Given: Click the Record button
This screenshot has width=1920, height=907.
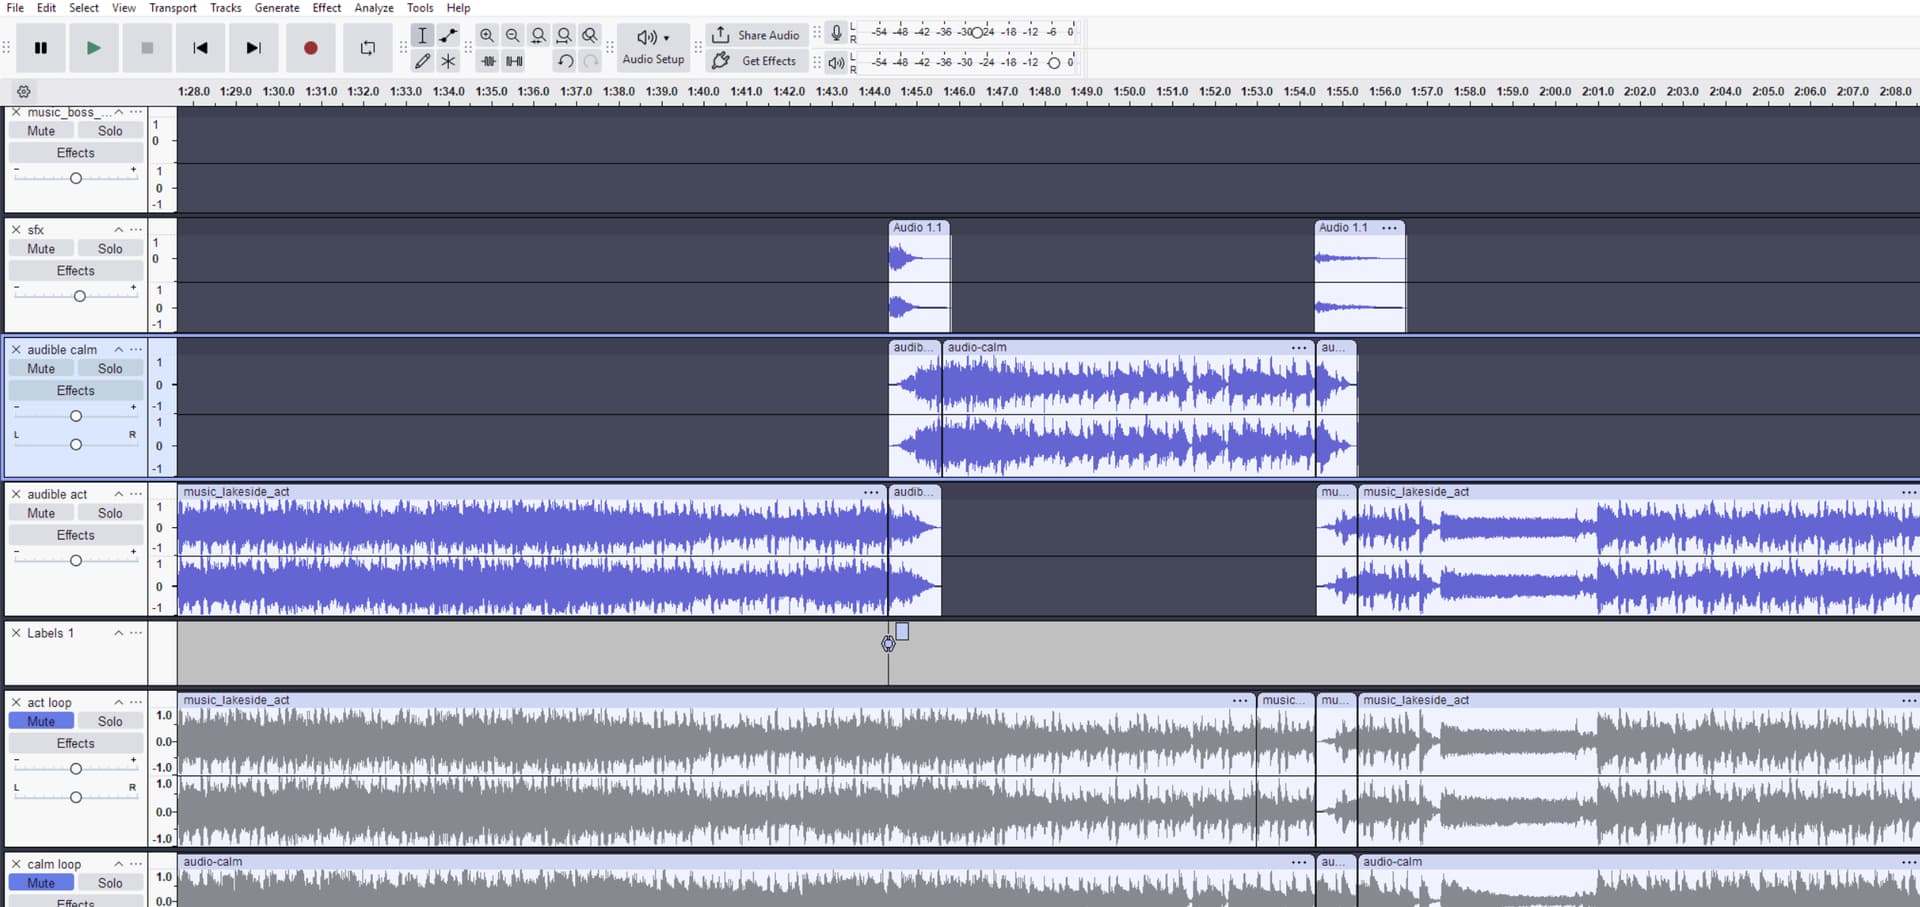Looking at the screenshot, I should [x=310, y=48].
